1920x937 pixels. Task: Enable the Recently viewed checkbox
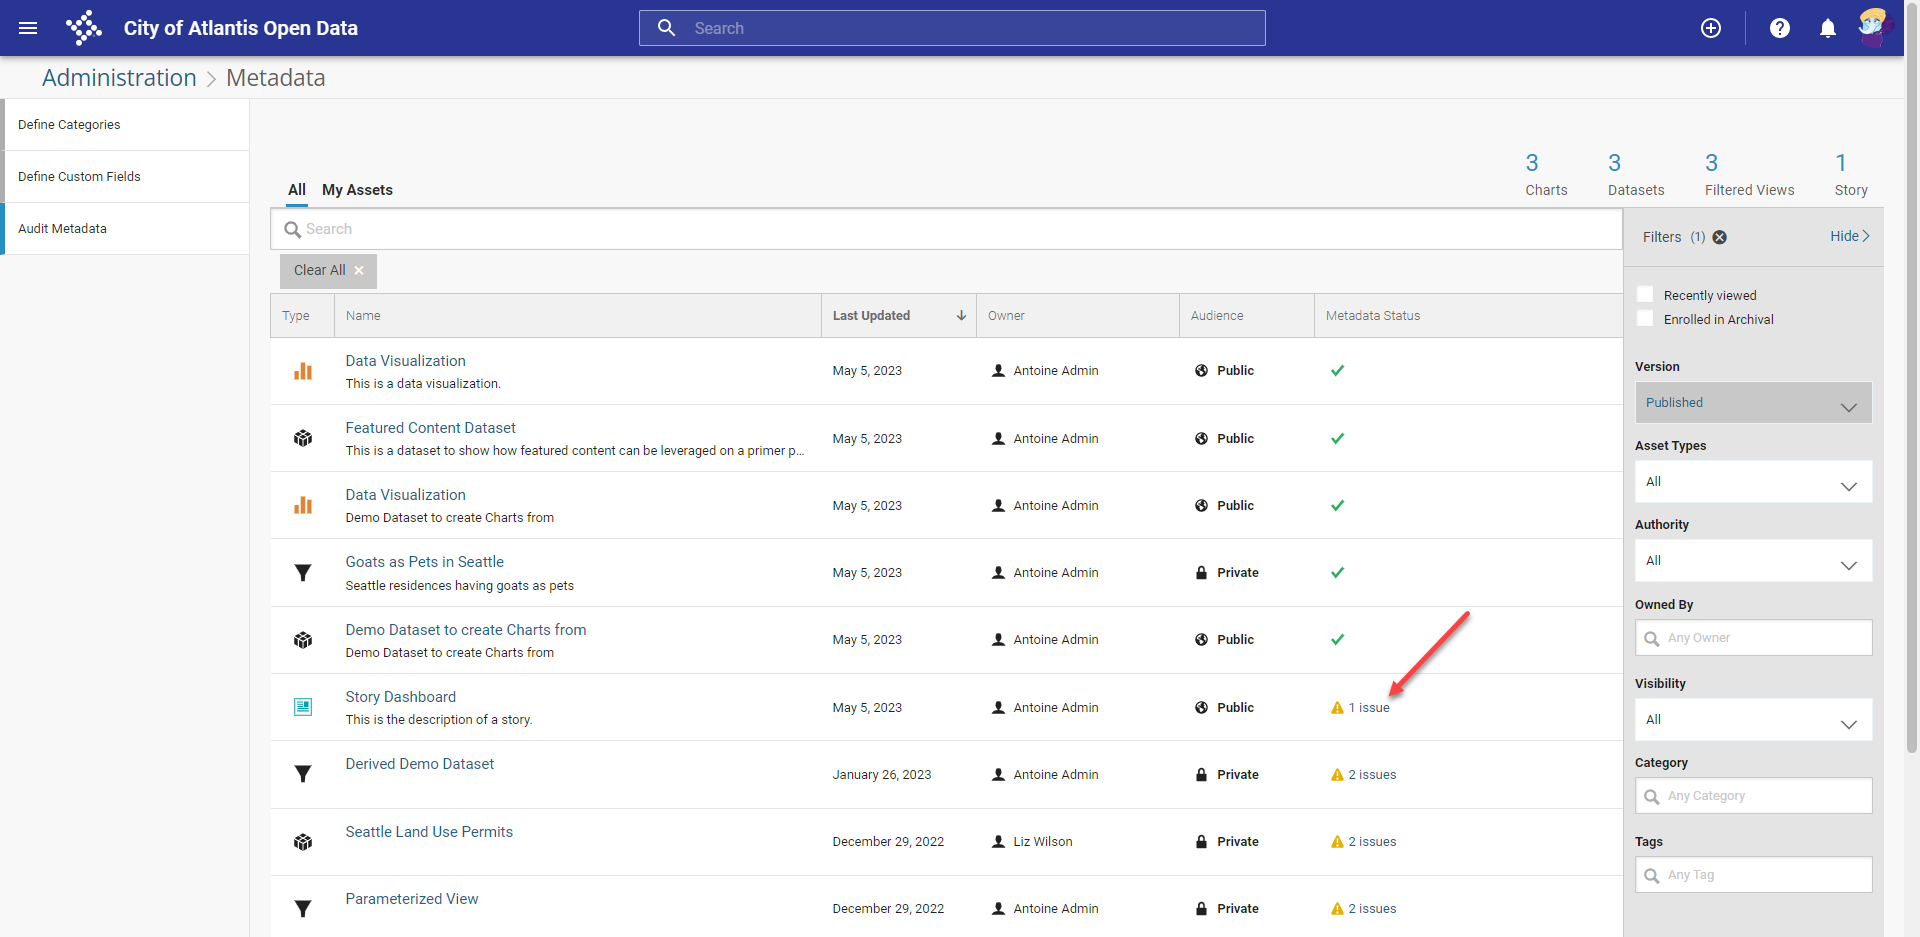coord(1645,295)
